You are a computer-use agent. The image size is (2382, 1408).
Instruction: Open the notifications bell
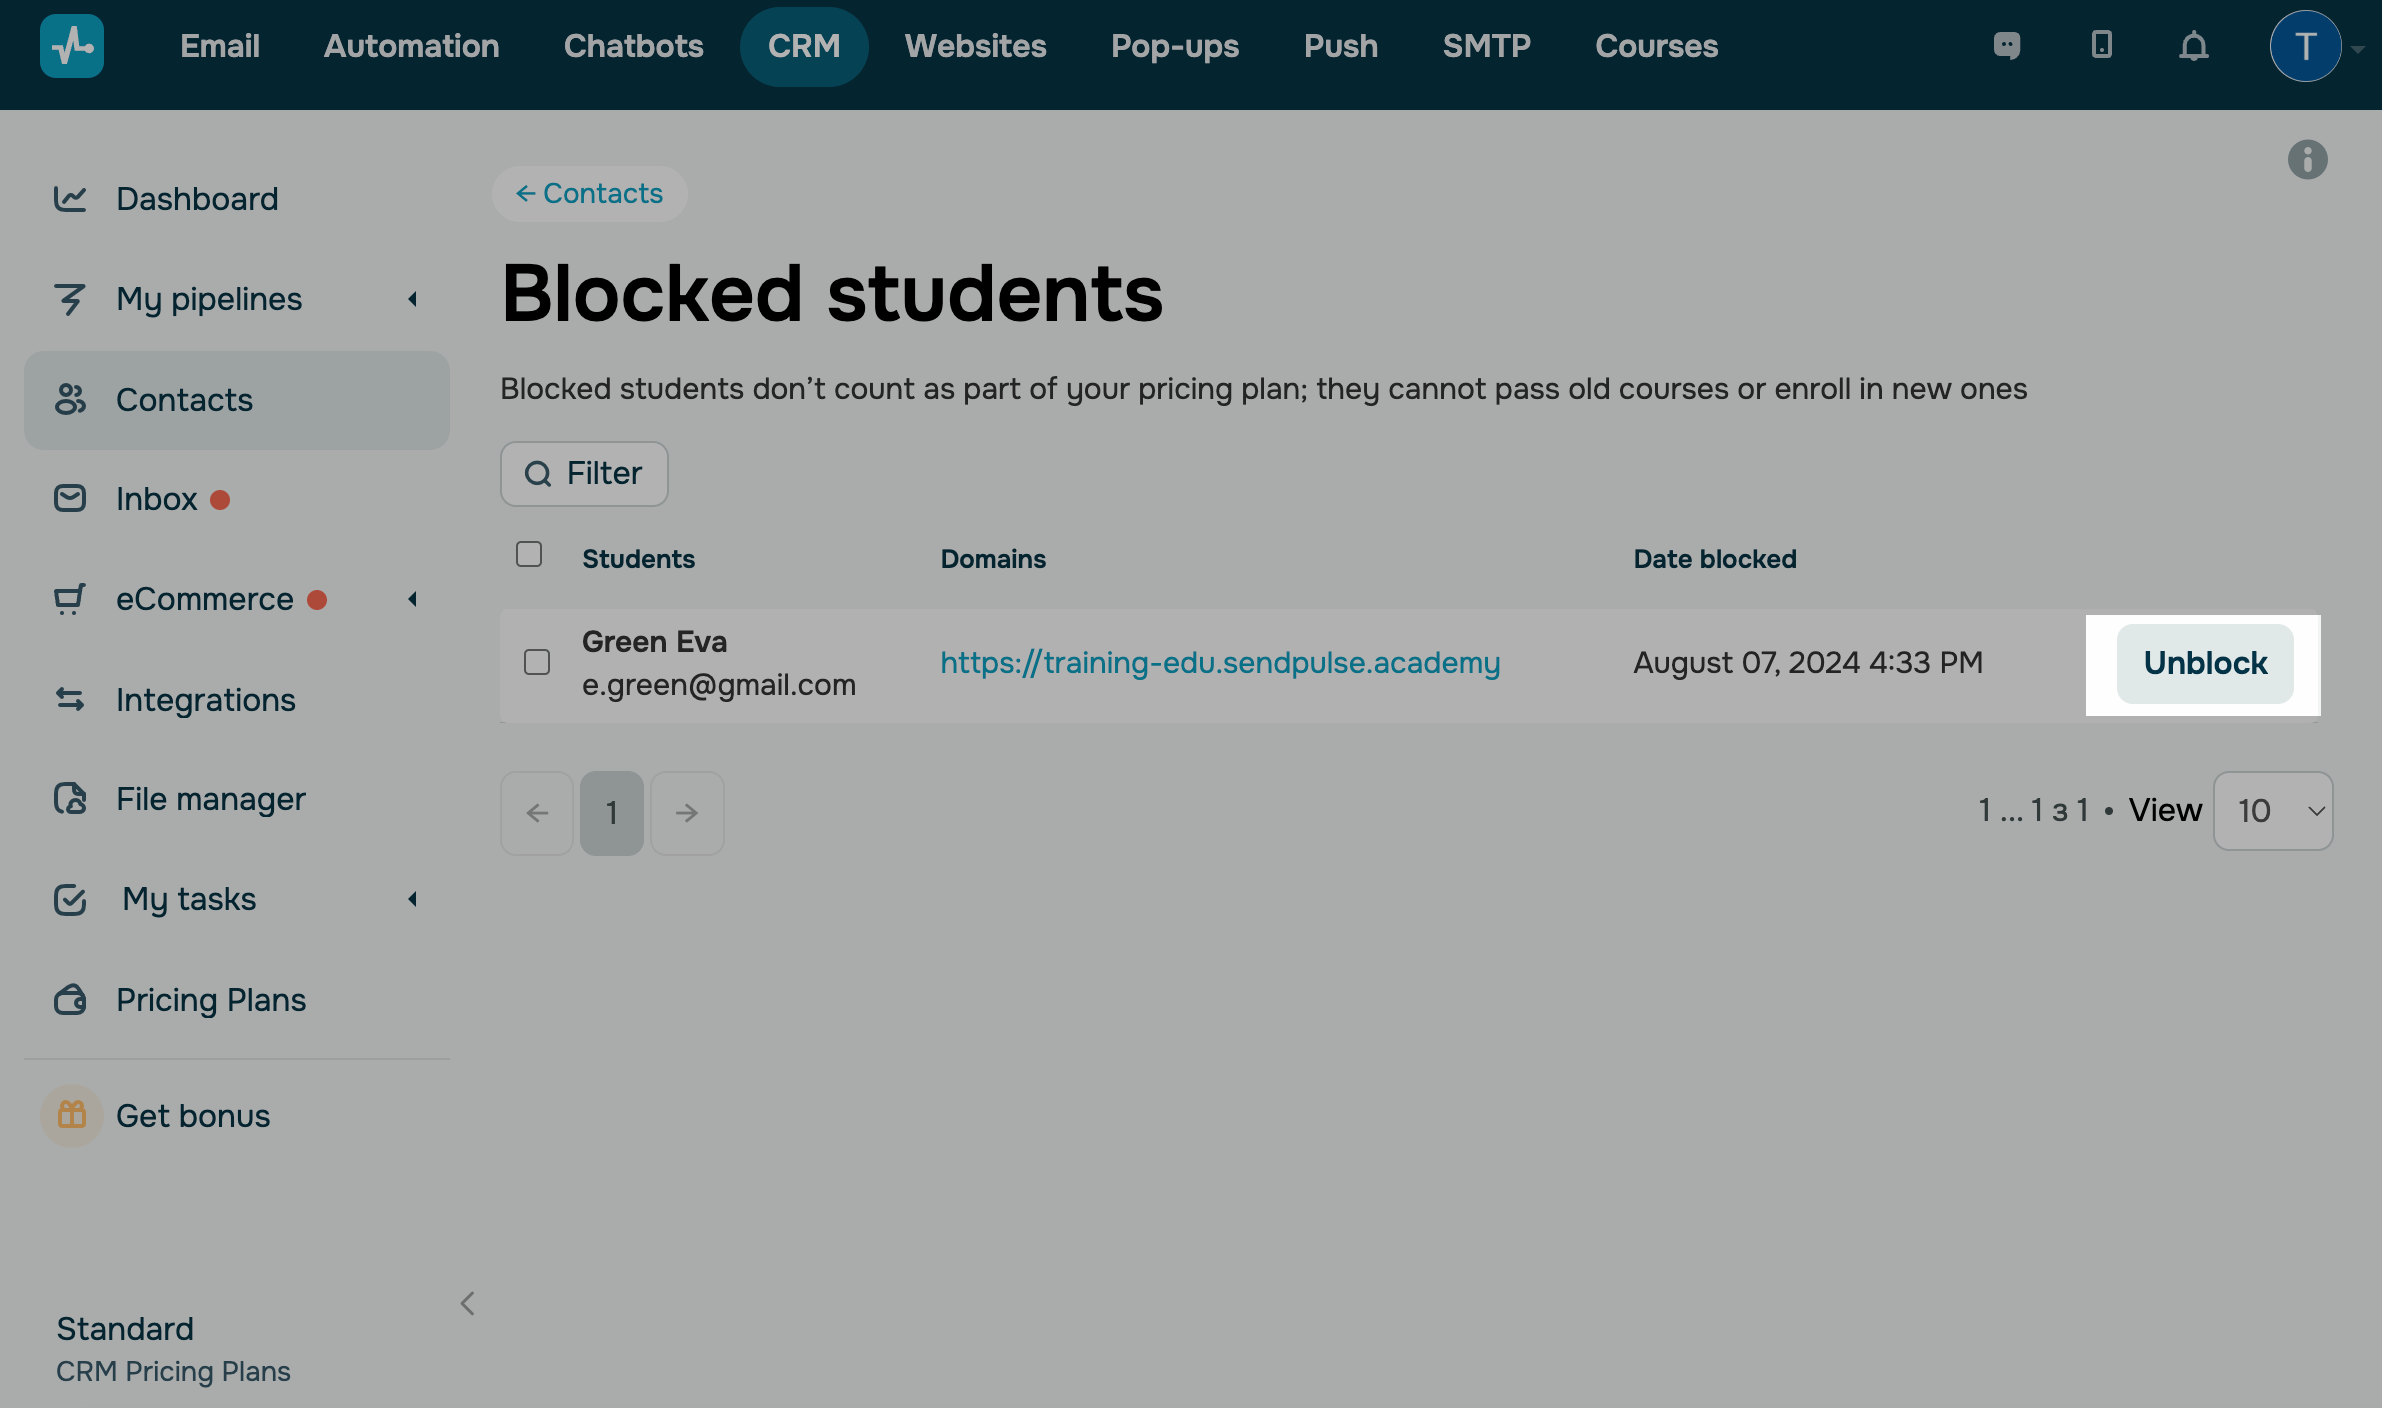tap(2193, 46)
